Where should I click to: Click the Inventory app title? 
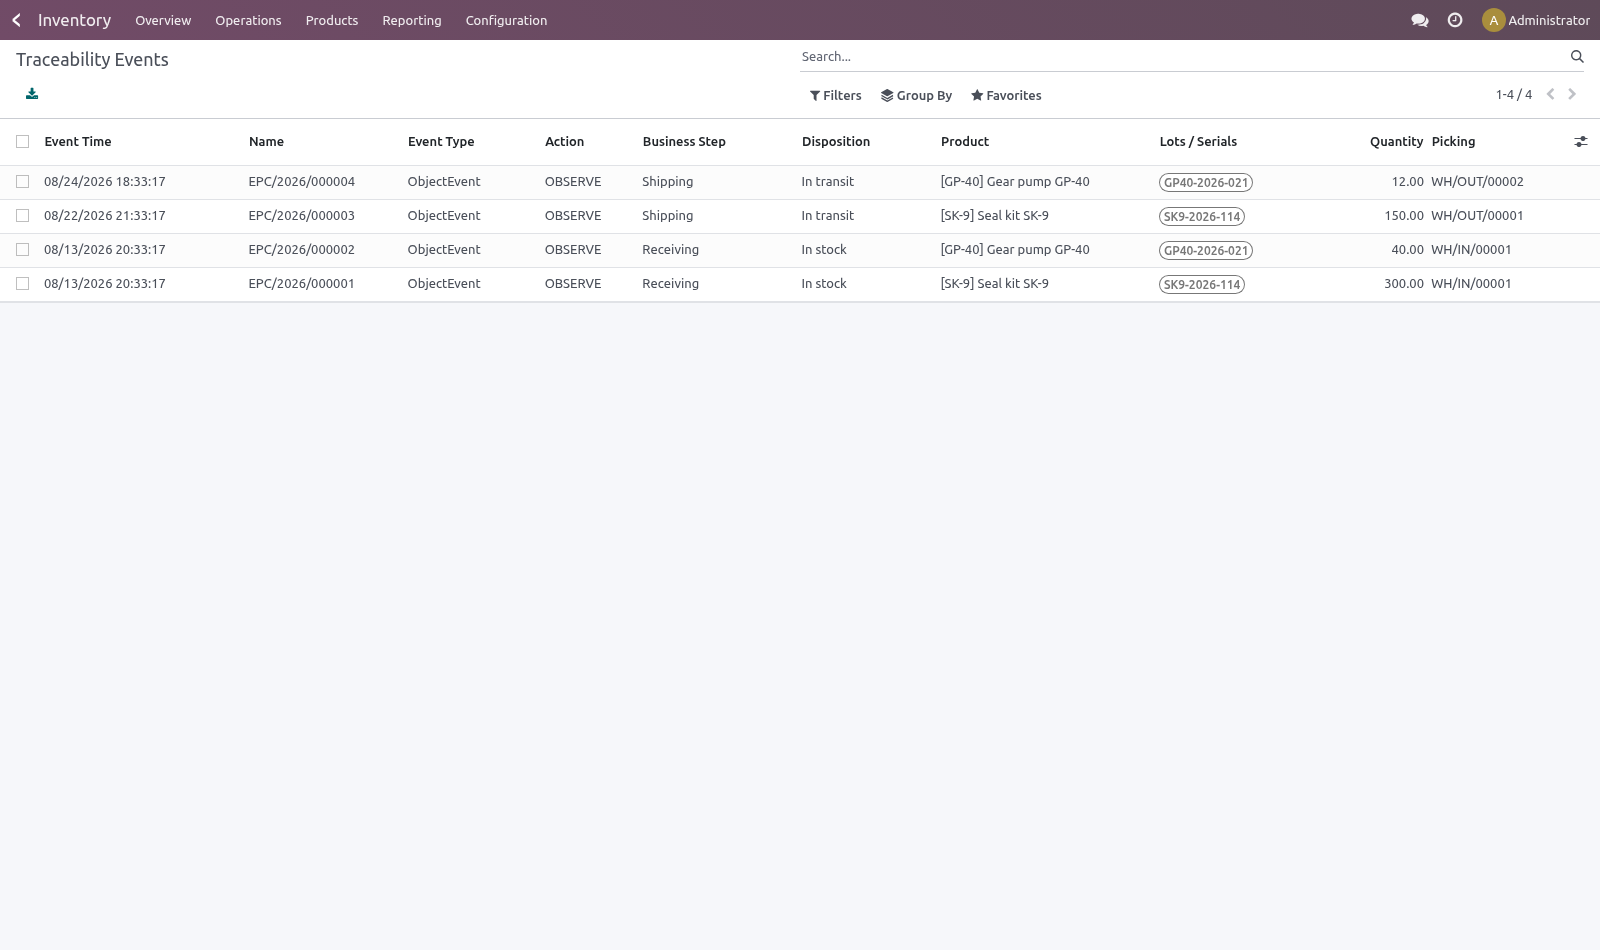74,20
